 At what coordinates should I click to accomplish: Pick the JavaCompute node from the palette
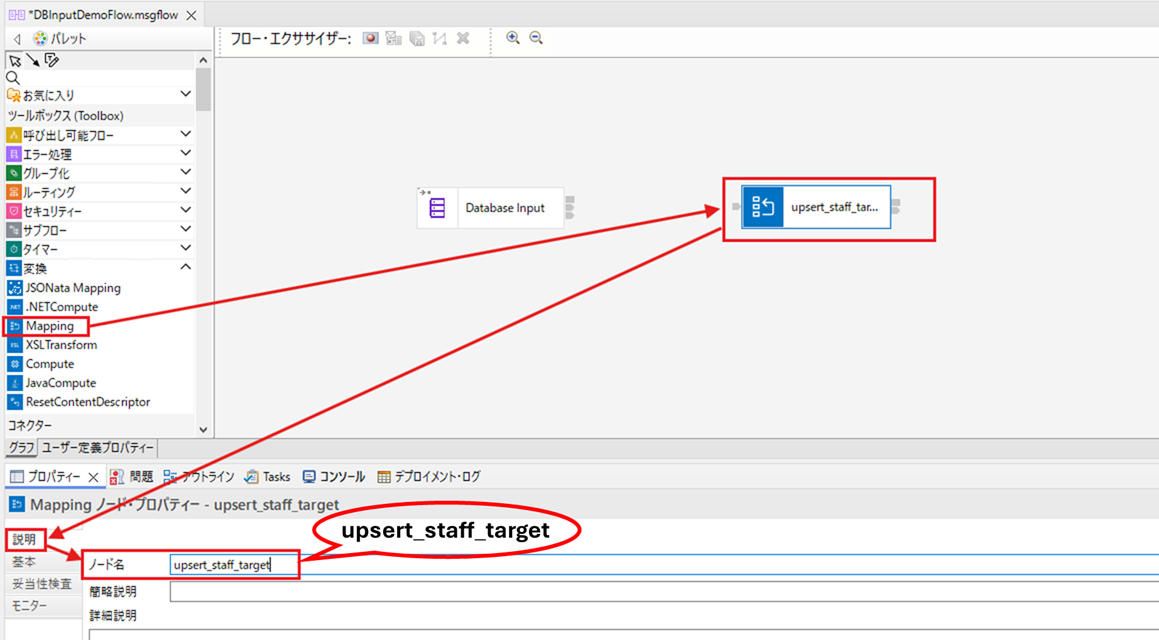point(61,383)
